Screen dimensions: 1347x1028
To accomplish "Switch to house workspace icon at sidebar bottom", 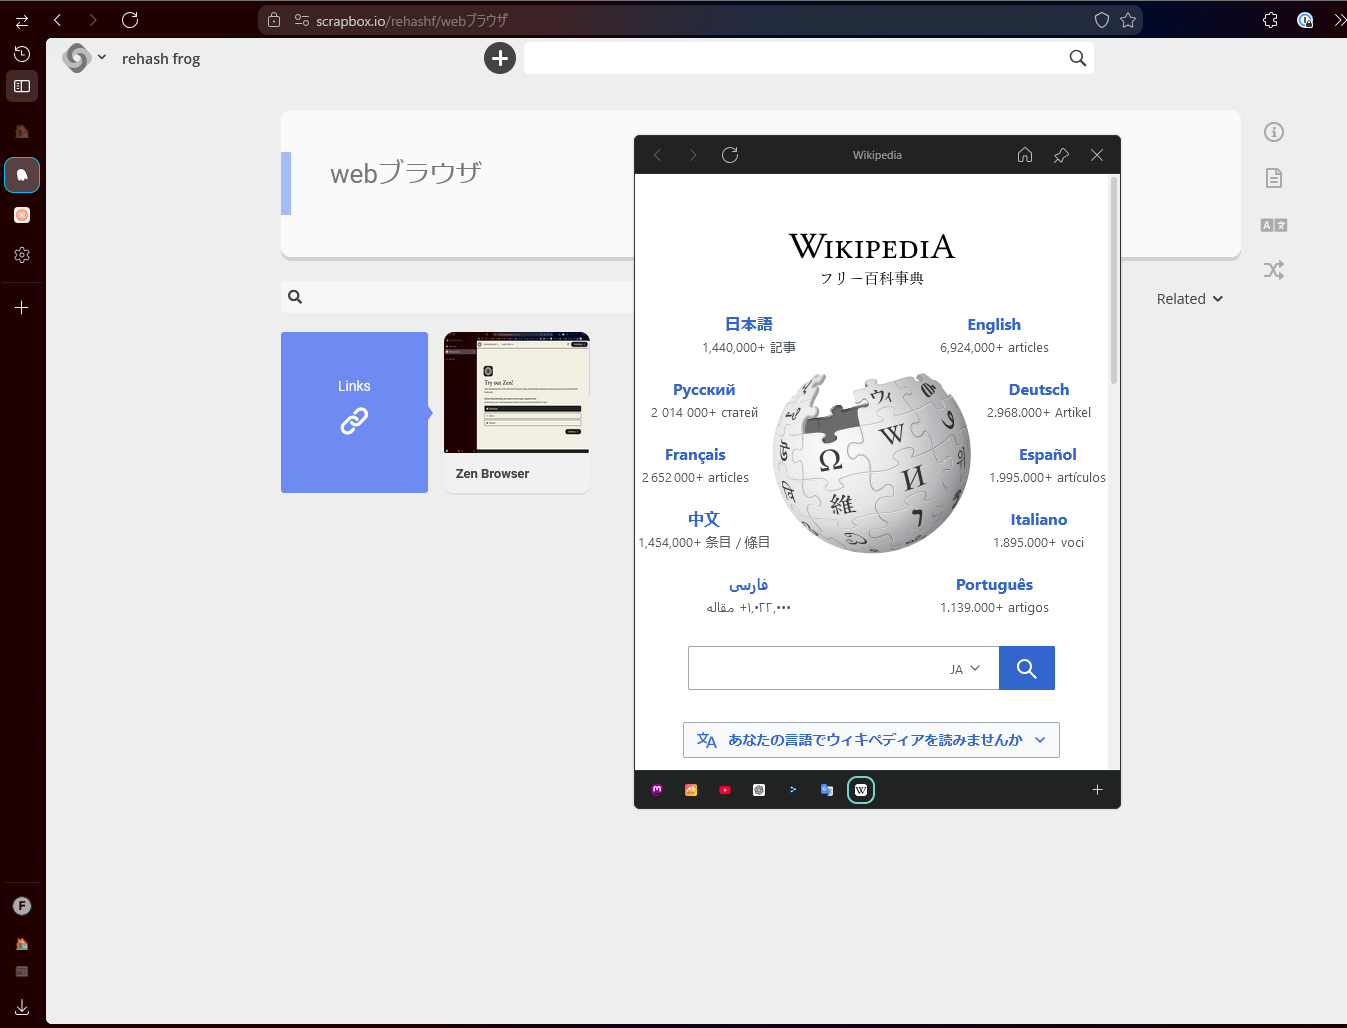I will [22, 943].
